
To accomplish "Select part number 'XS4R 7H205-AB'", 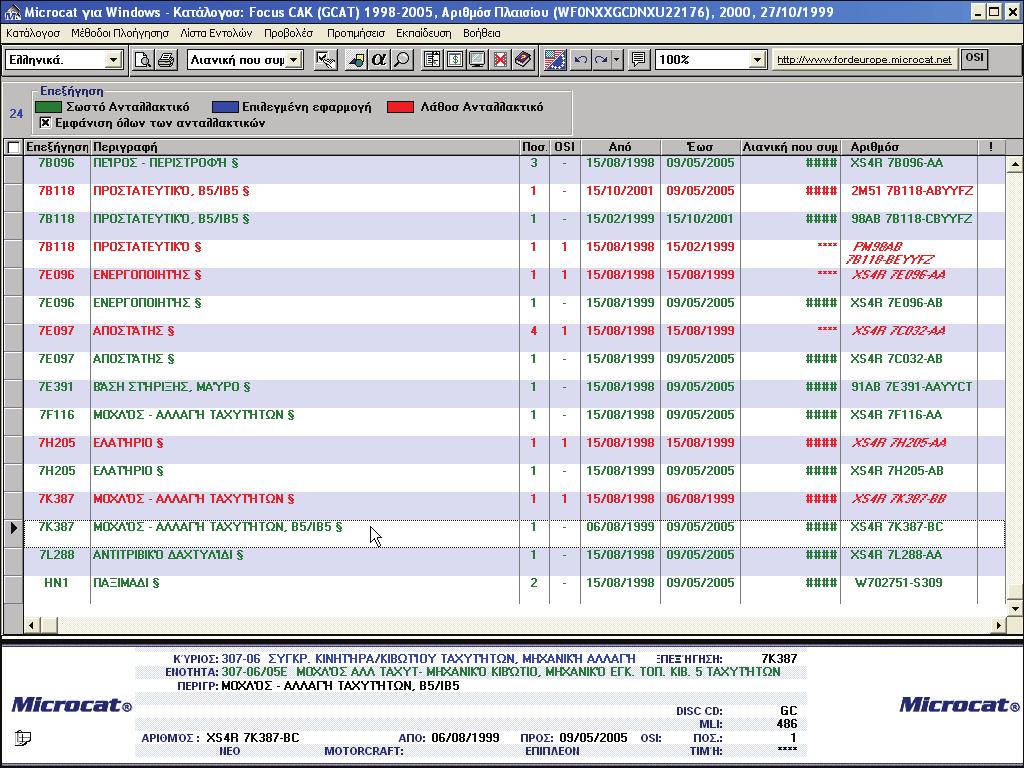I will point(897,472).
